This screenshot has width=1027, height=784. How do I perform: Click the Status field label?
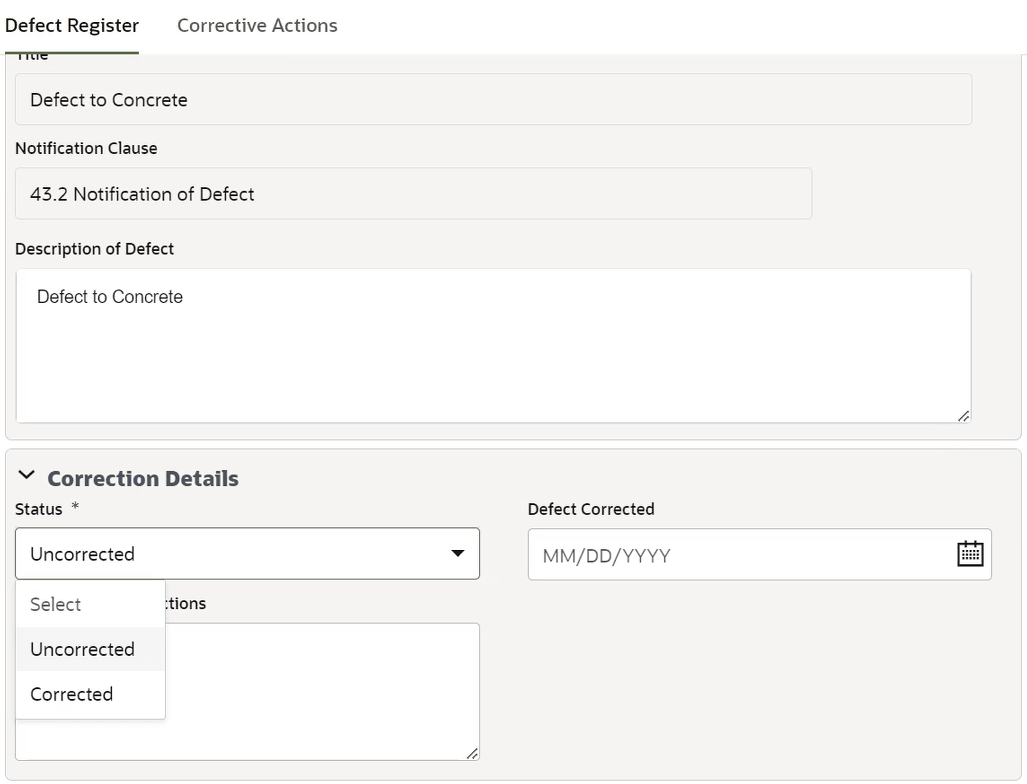tap(39, 509)
